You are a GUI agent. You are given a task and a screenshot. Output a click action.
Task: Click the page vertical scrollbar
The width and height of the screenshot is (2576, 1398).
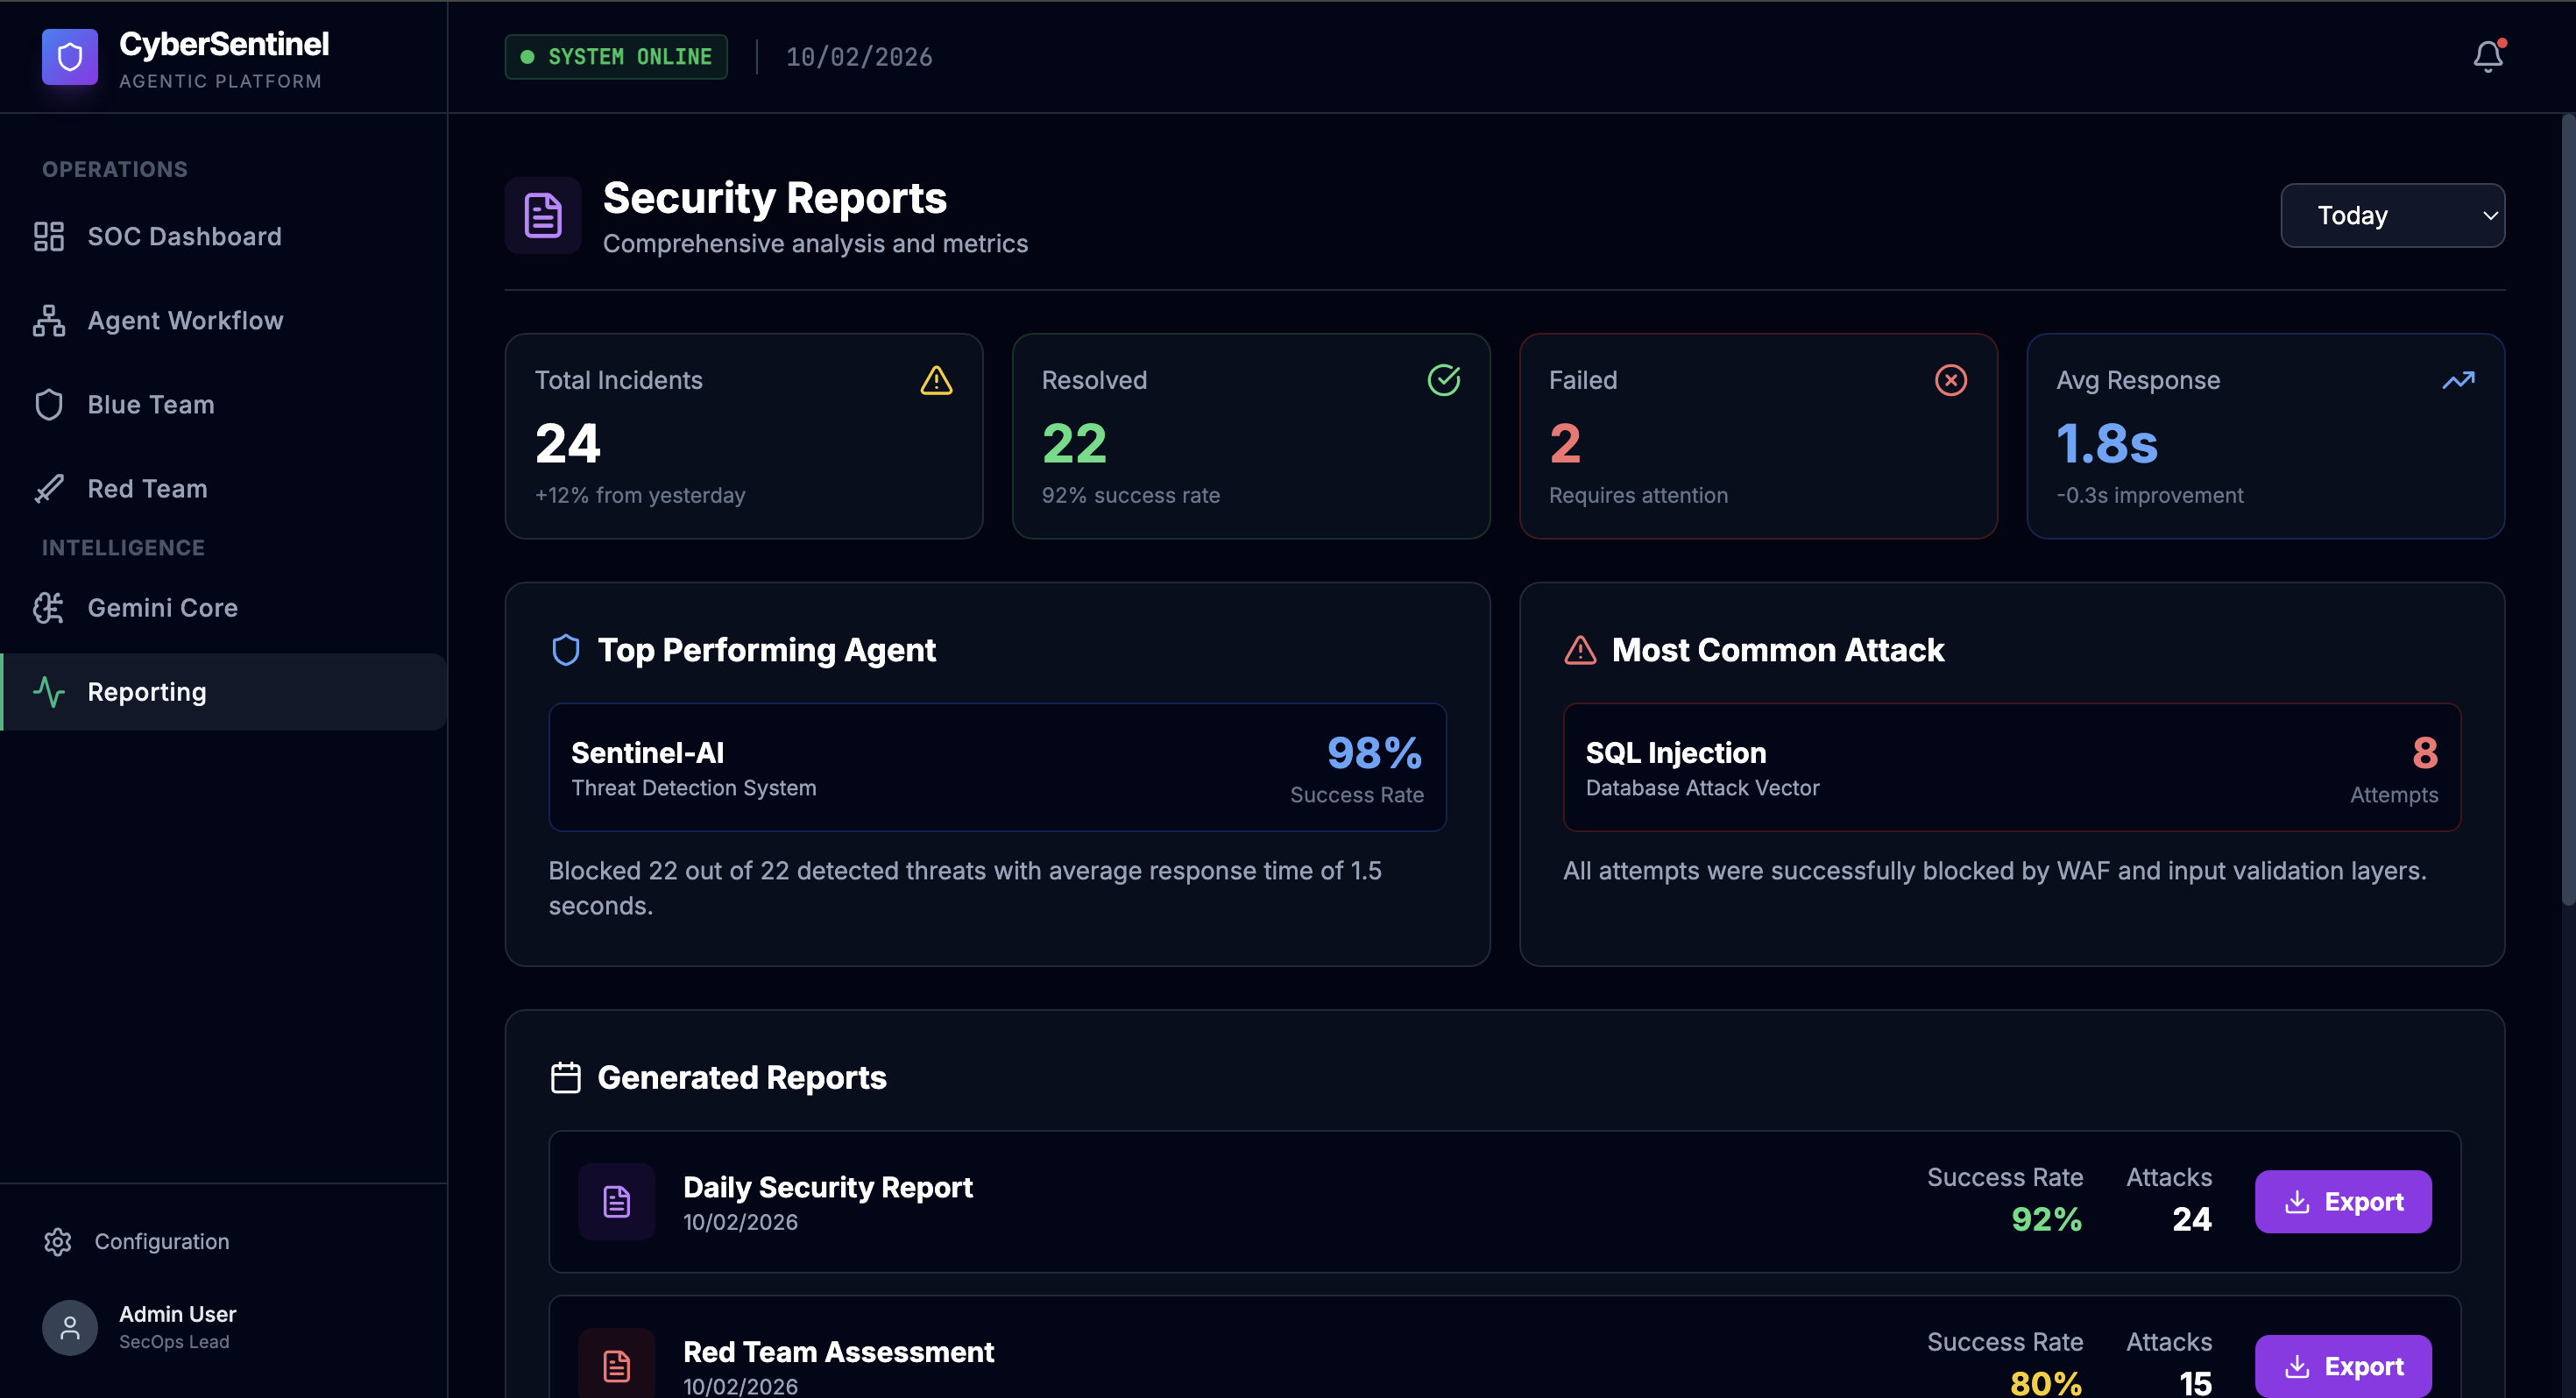point(2566,510)
